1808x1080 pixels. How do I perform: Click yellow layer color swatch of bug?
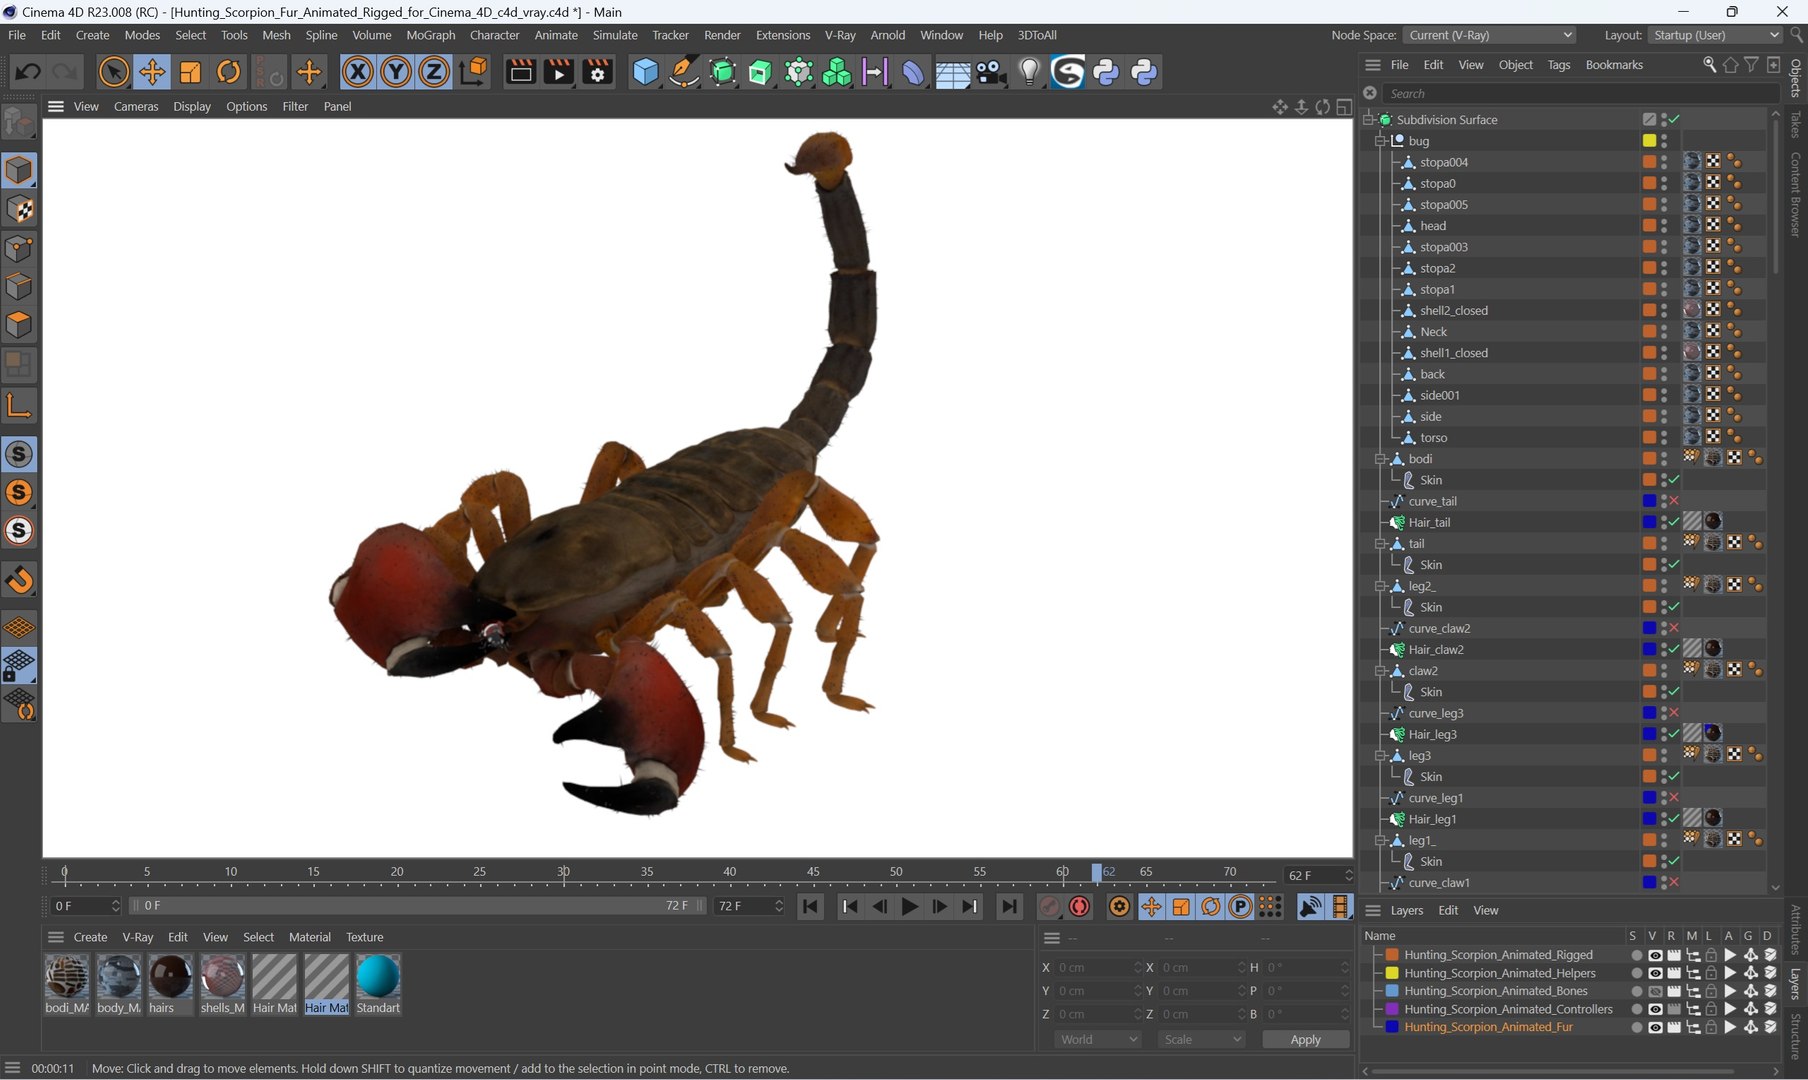point(1649,141)
